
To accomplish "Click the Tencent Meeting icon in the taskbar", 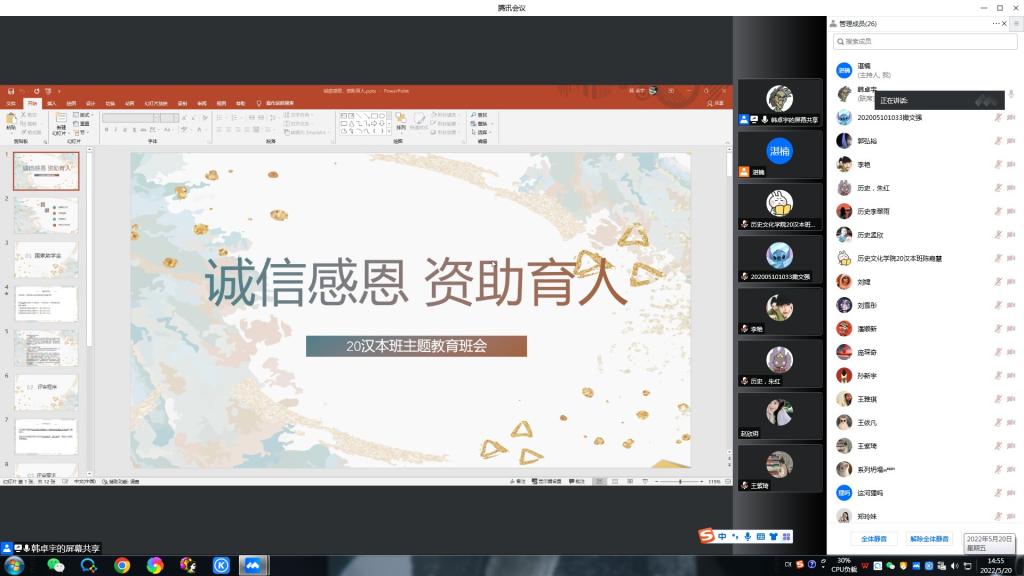I will pyautogui.click(x=252, y=565).
